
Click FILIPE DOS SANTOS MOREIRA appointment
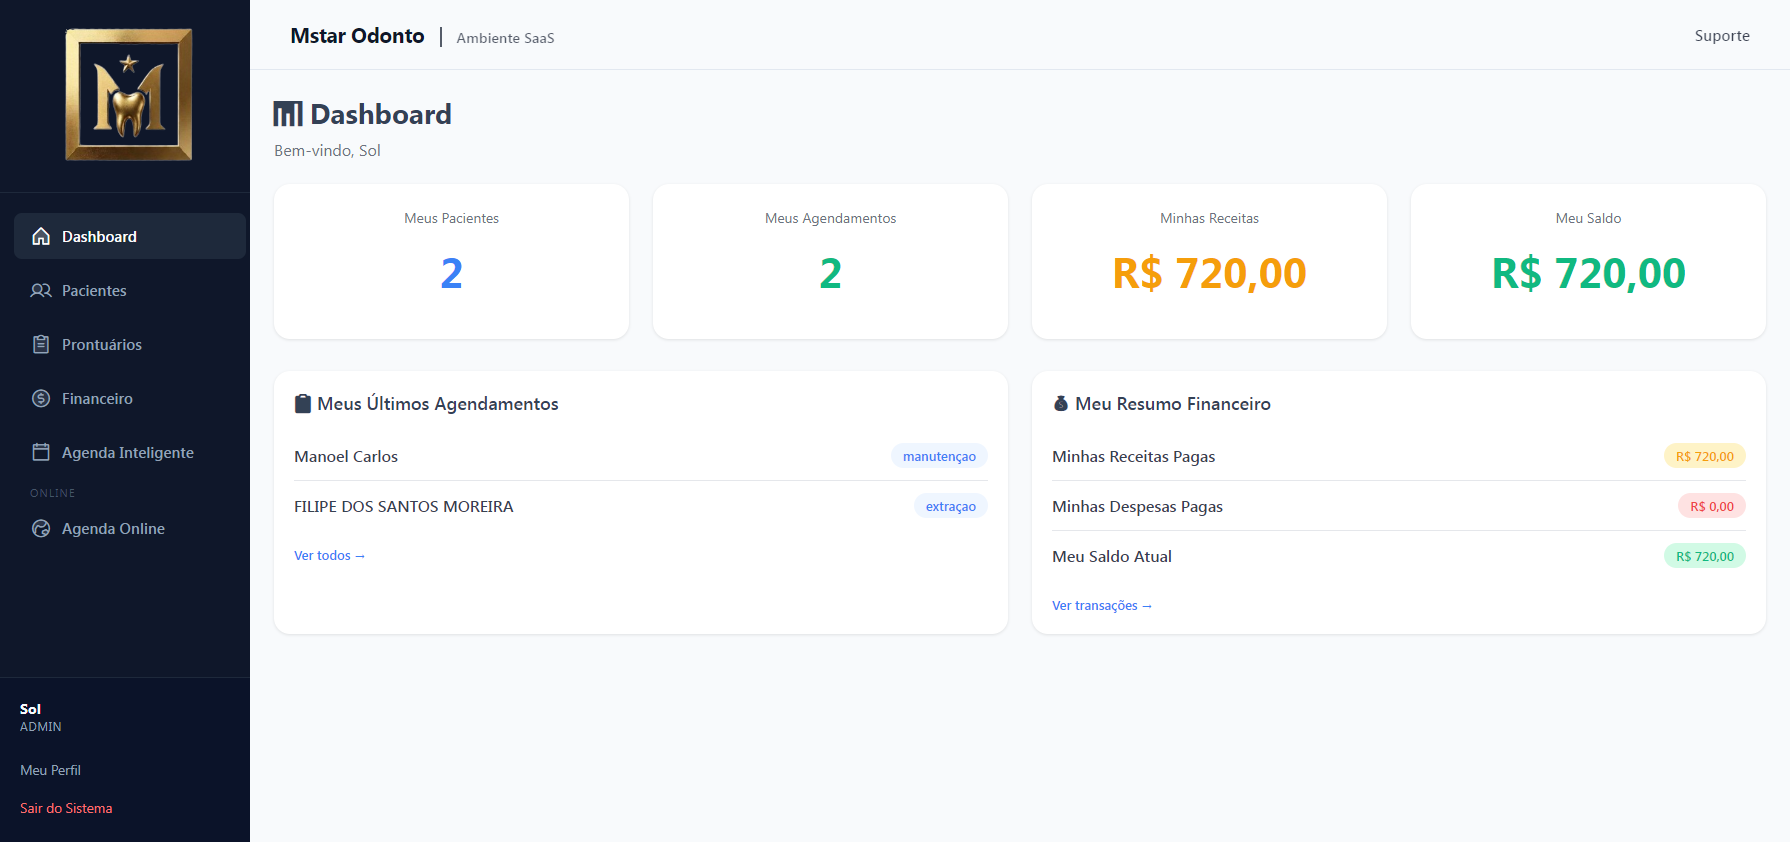[x=641, y=506]
